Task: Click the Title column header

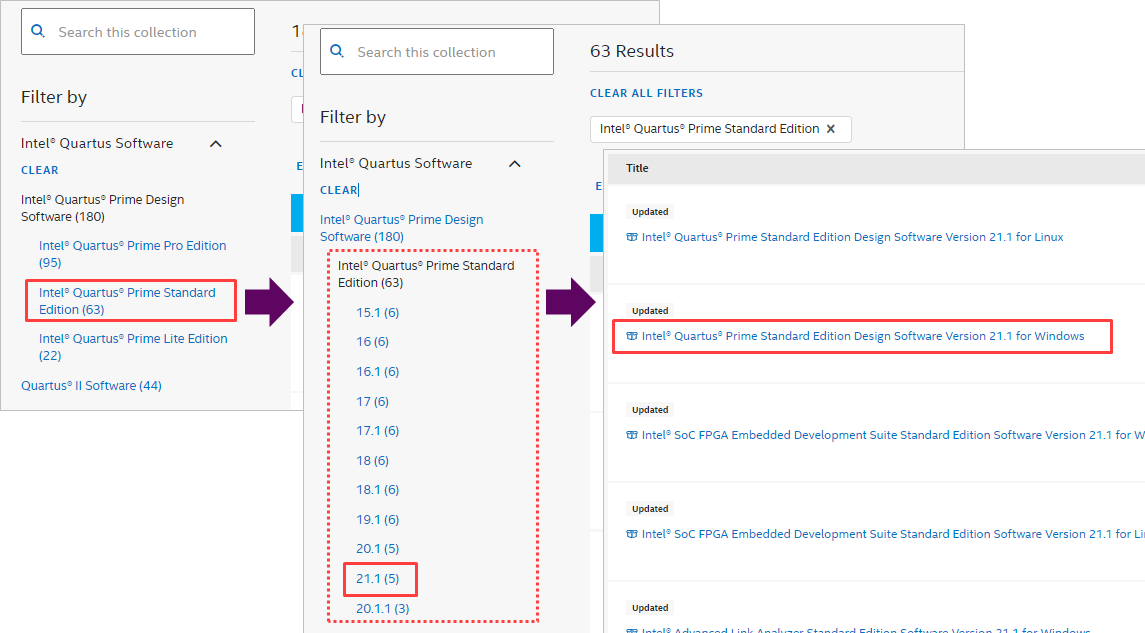Action: [637, 168]
